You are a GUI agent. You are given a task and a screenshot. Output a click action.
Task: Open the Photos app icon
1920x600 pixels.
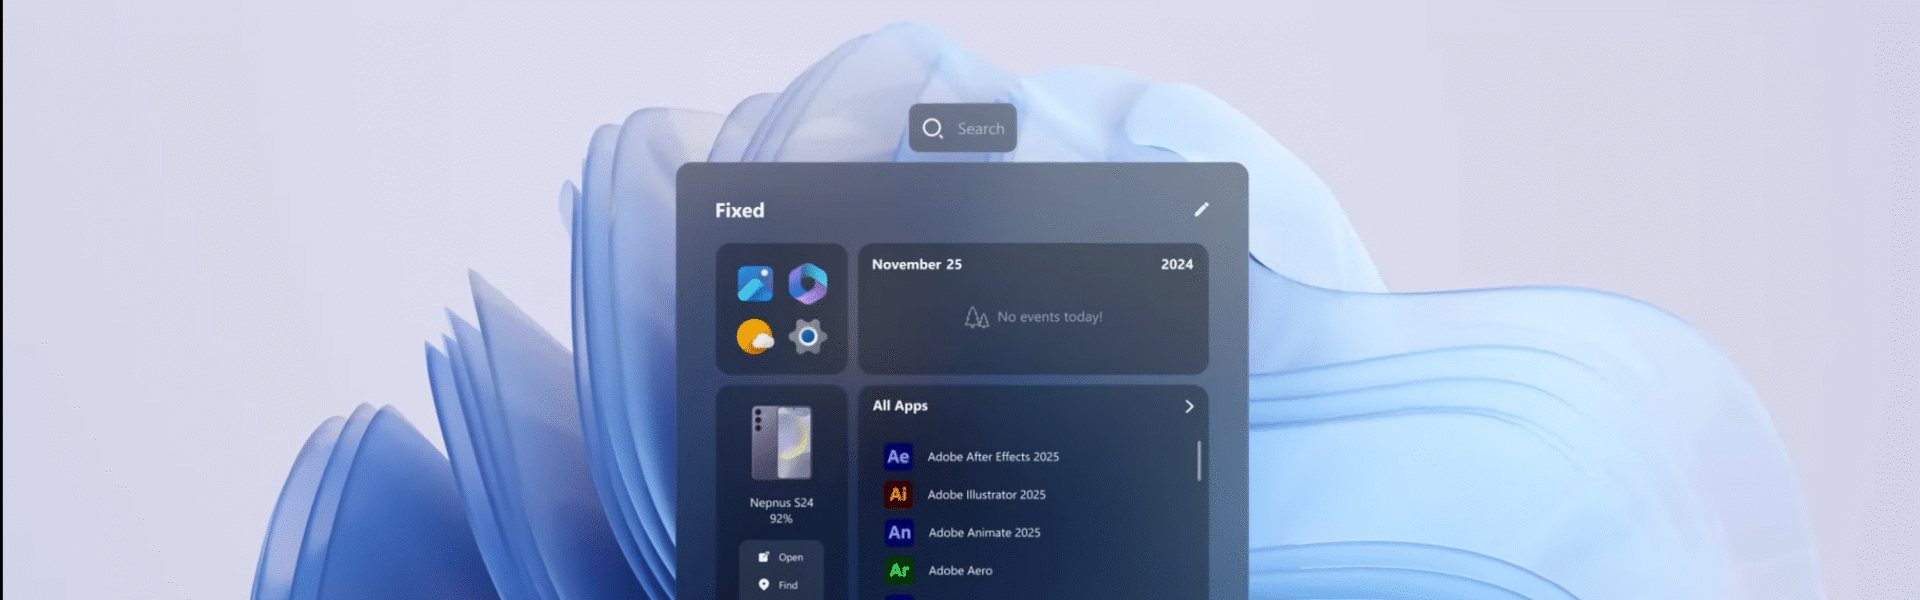pos(755,284)
